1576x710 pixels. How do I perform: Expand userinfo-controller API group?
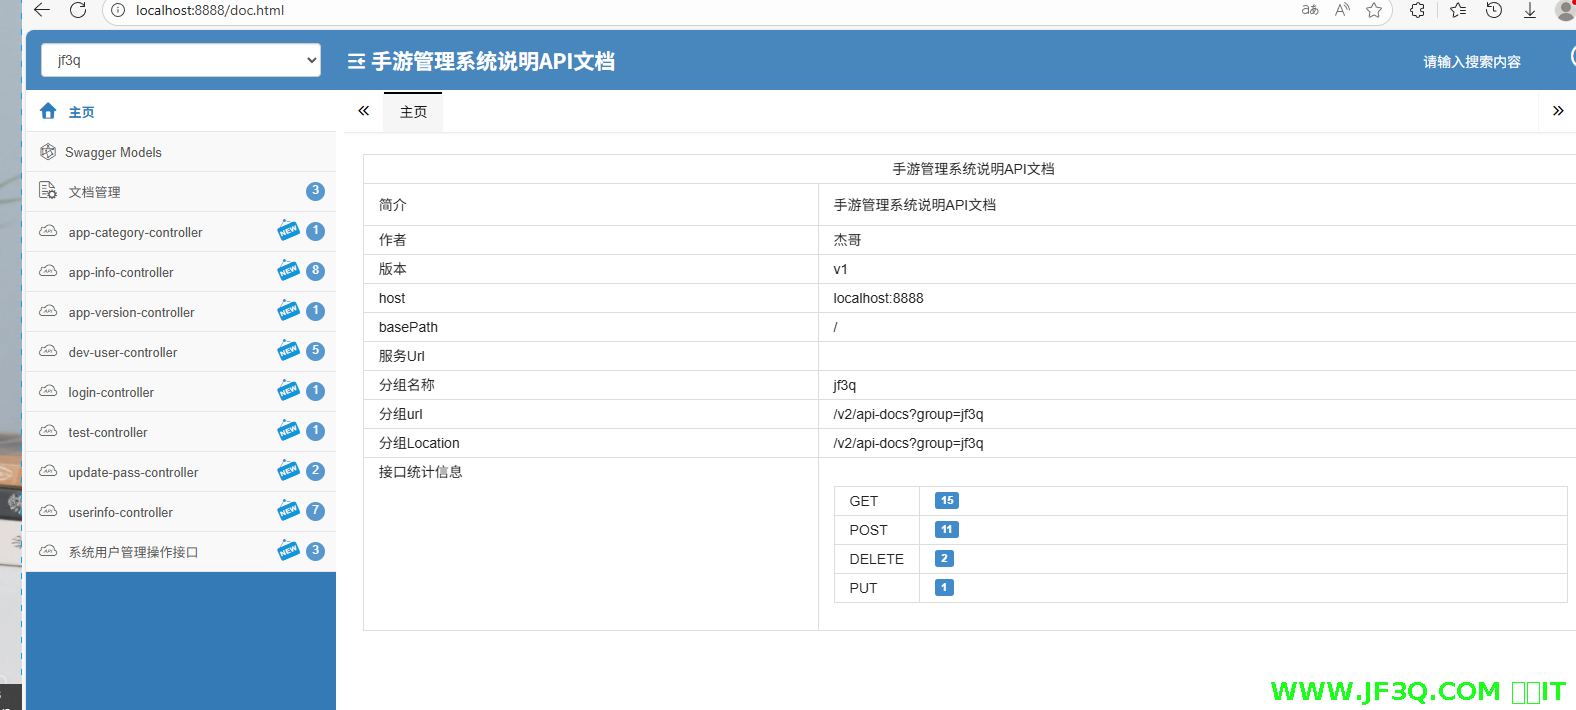click(x=121, y=512)
